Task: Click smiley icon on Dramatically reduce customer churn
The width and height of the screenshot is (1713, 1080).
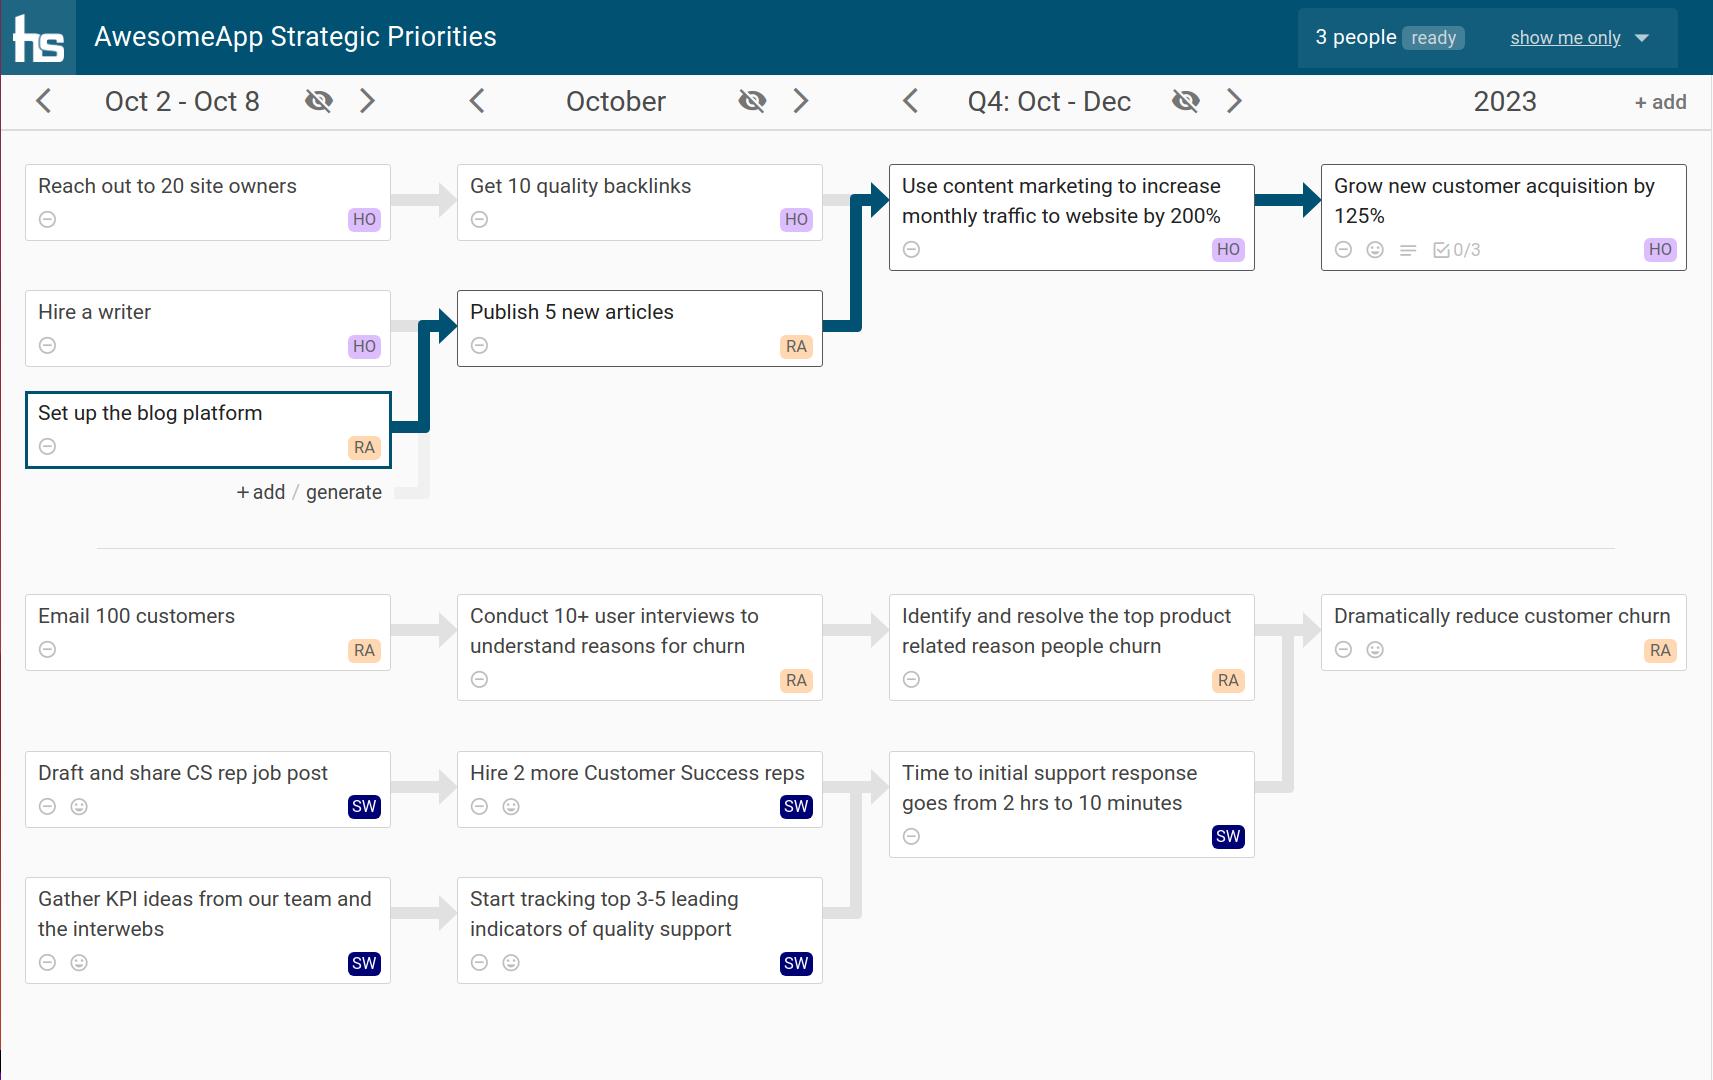Action: click(x=1375, y=650)
